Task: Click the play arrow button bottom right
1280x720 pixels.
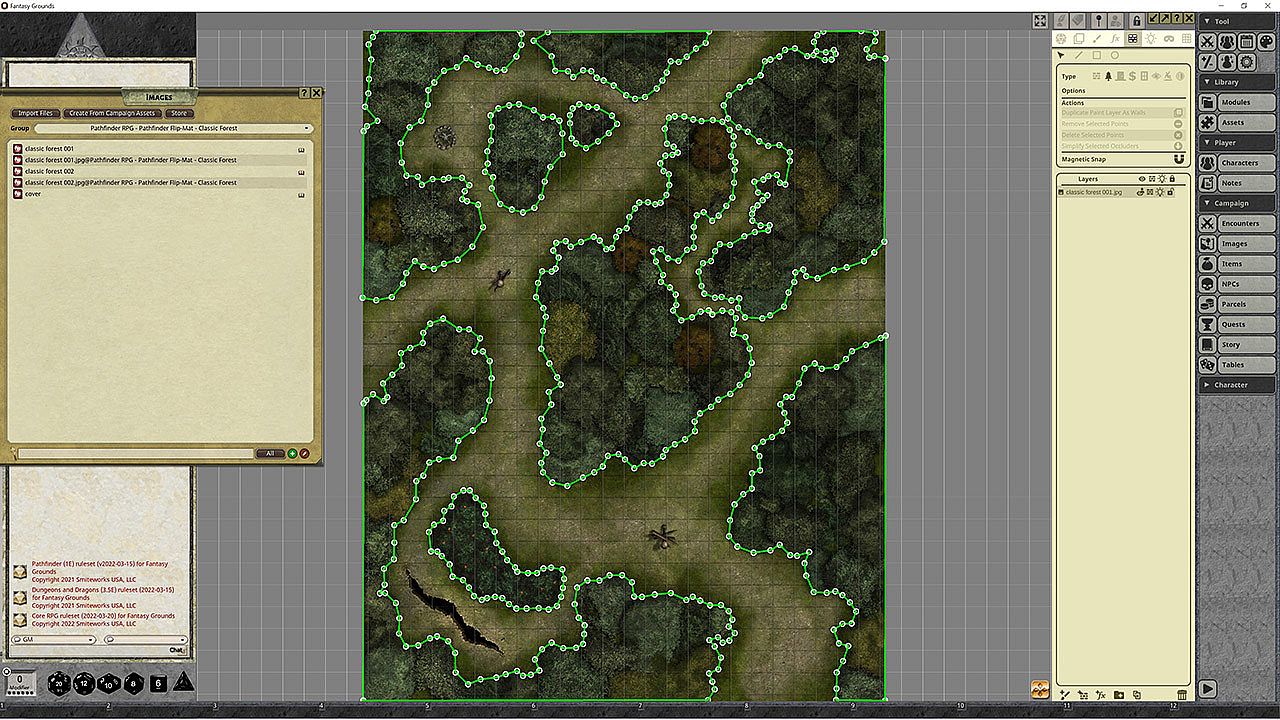Action: (1208, 688)
